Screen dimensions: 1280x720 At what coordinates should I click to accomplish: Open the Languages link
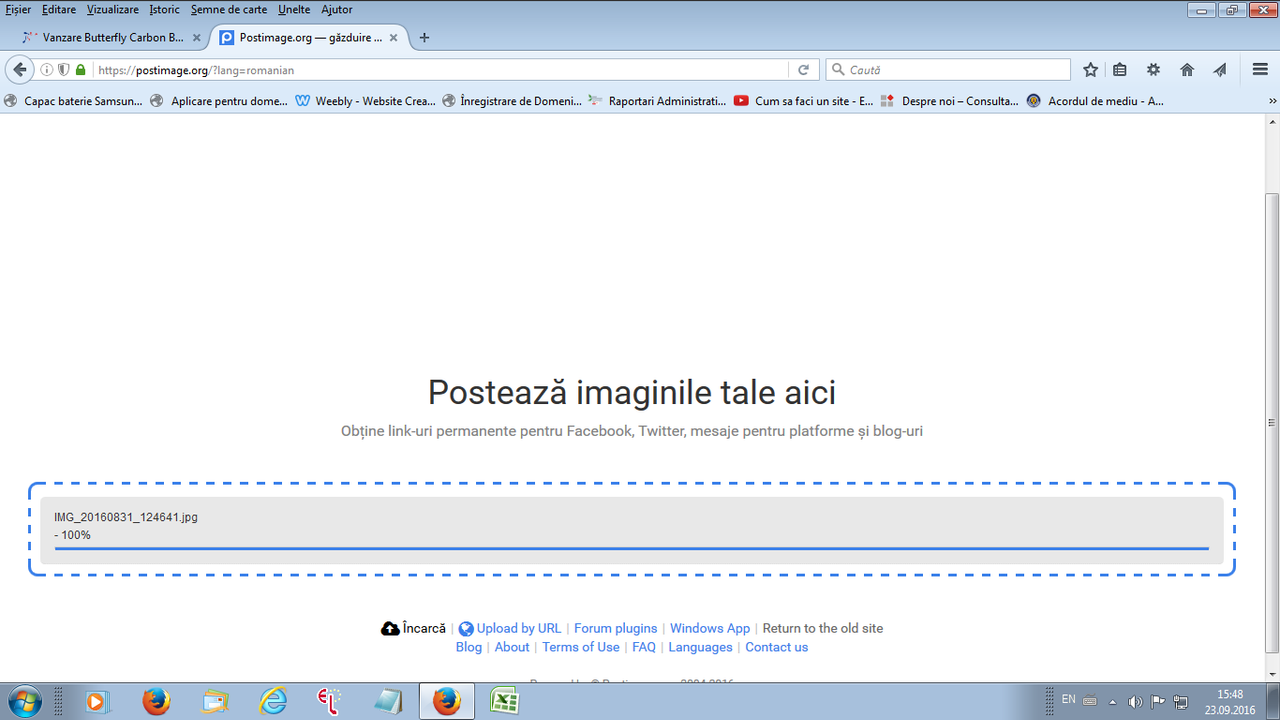(x=700, y=647)
